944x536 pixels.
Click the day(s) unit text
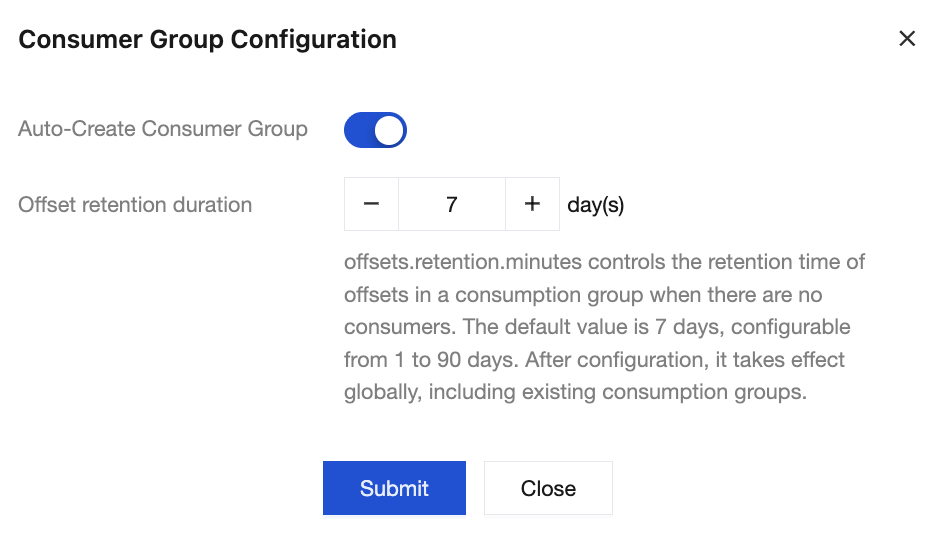(x=595, y=205)
